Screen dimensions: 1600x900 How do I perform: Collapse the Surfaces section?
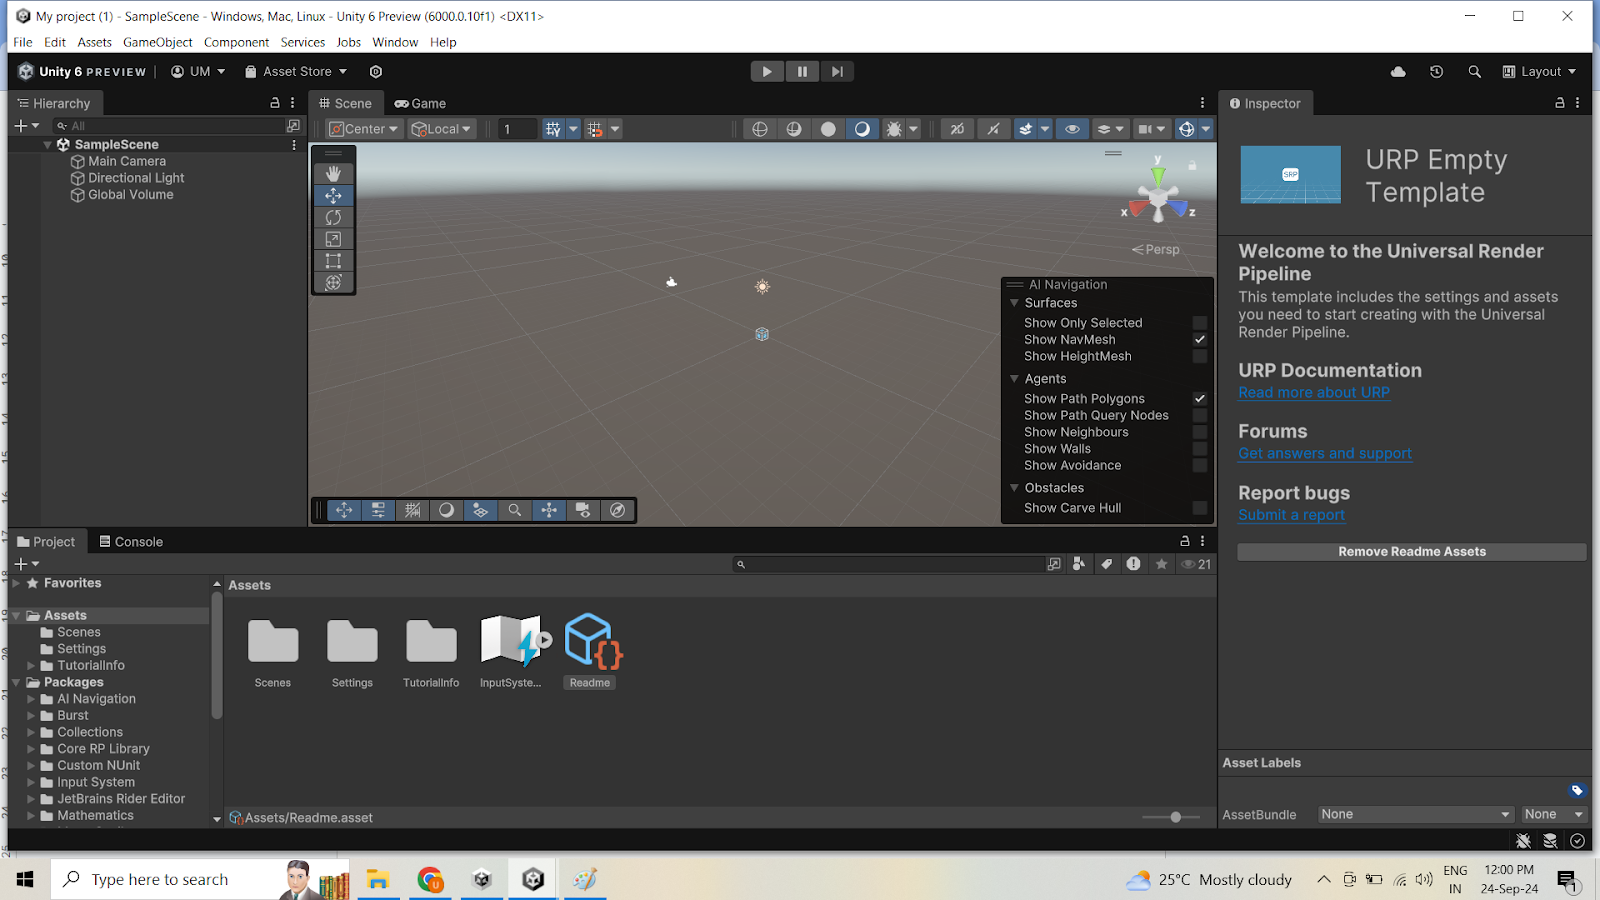(x=1014, y=303)
